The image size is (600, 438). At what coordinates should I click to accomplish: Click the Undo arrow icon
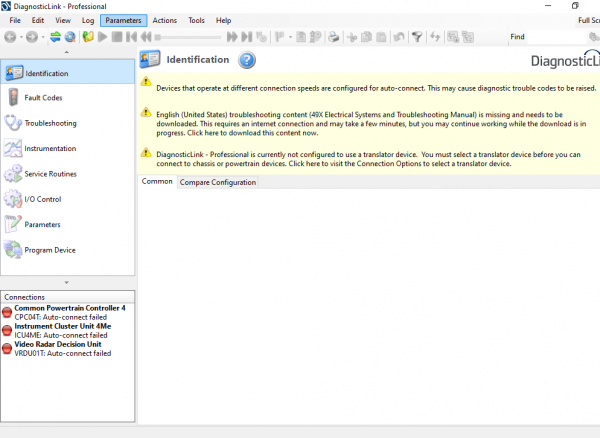tap(399, 37)
